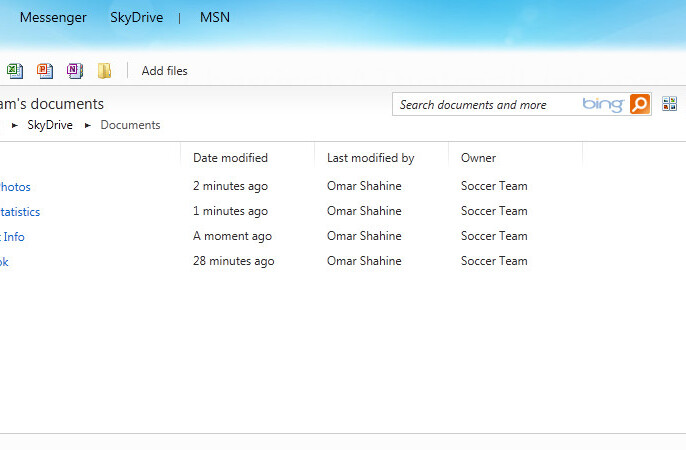Click the Bing logo in search box
This screenshot has height=450, width=686.
pyautogui.click(x=603, y=104)
